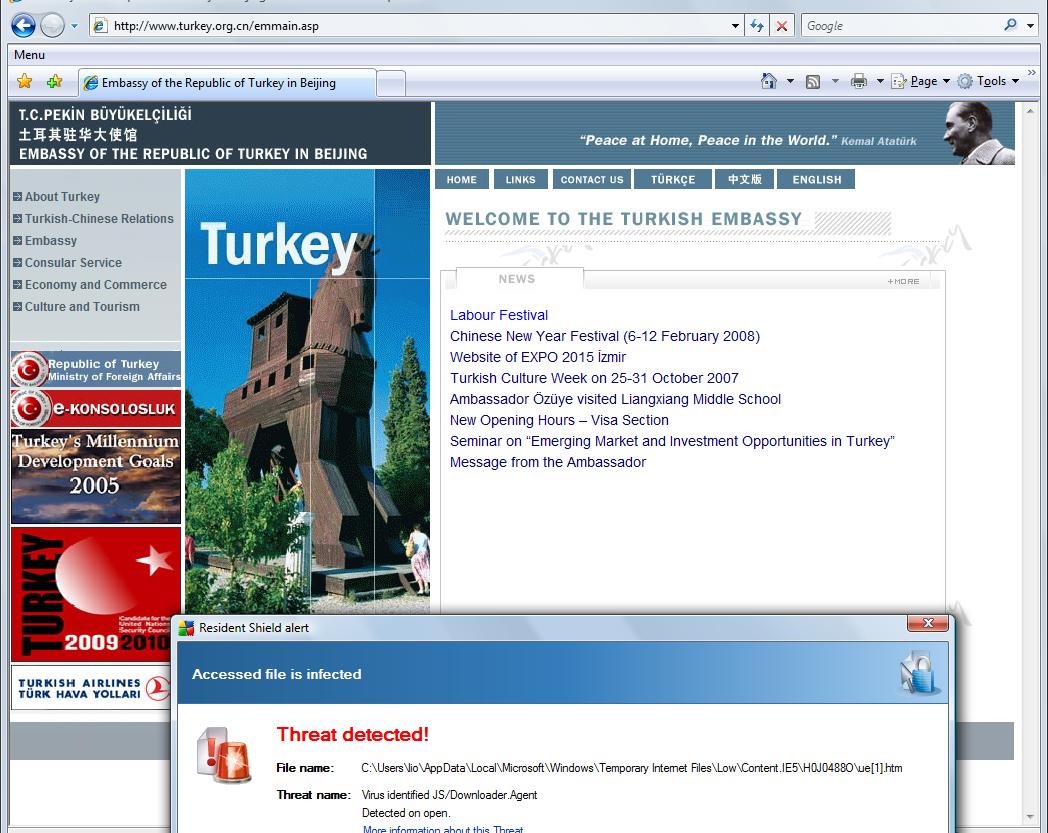Click the Refresh page icon
This screenshot has height=833, width=1048.
[757, 26]
